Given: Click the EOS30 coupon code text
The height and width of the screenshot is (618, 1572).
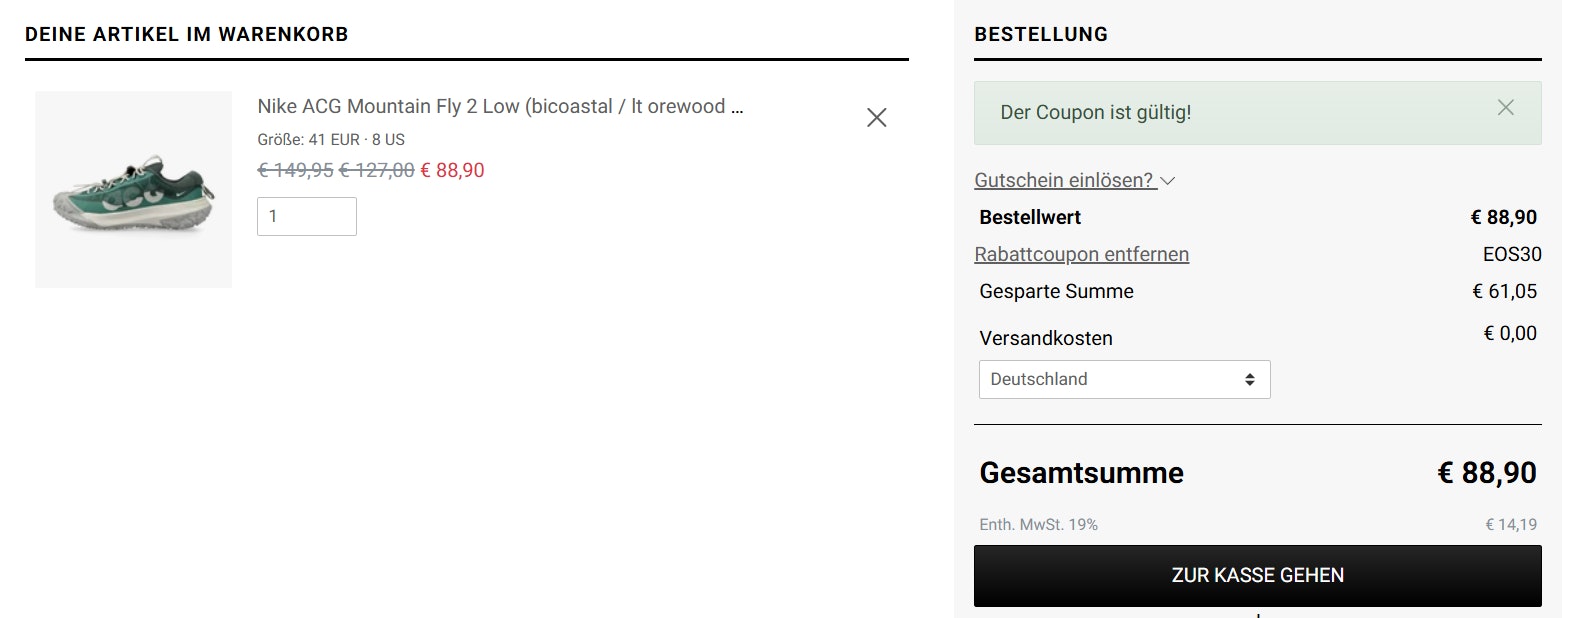Looking at the screenshot, I should click(1511, 255).
